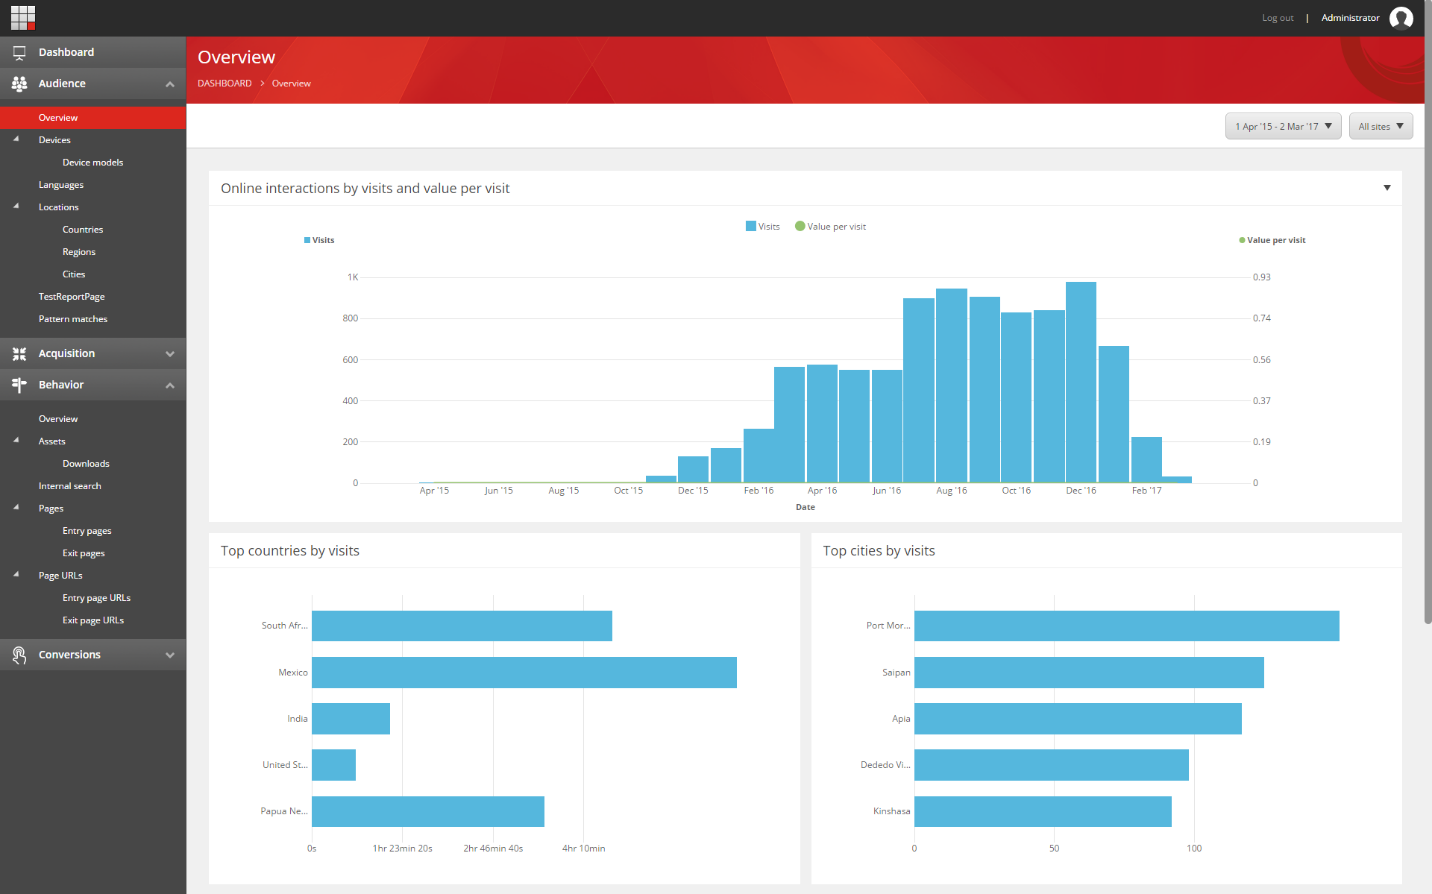Click the Saipan city bar

point(1089,672)
